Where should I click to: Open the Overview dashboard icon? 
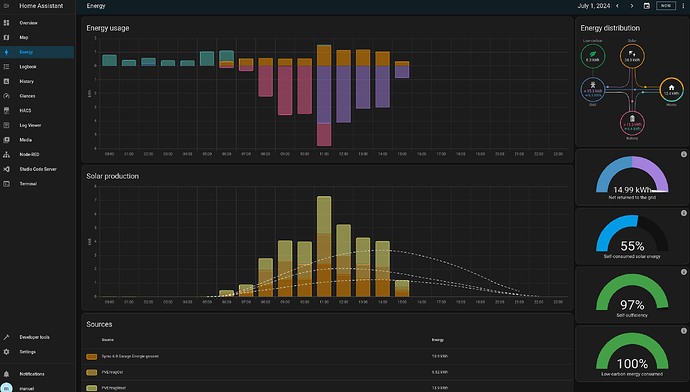[x=6, y=22]
